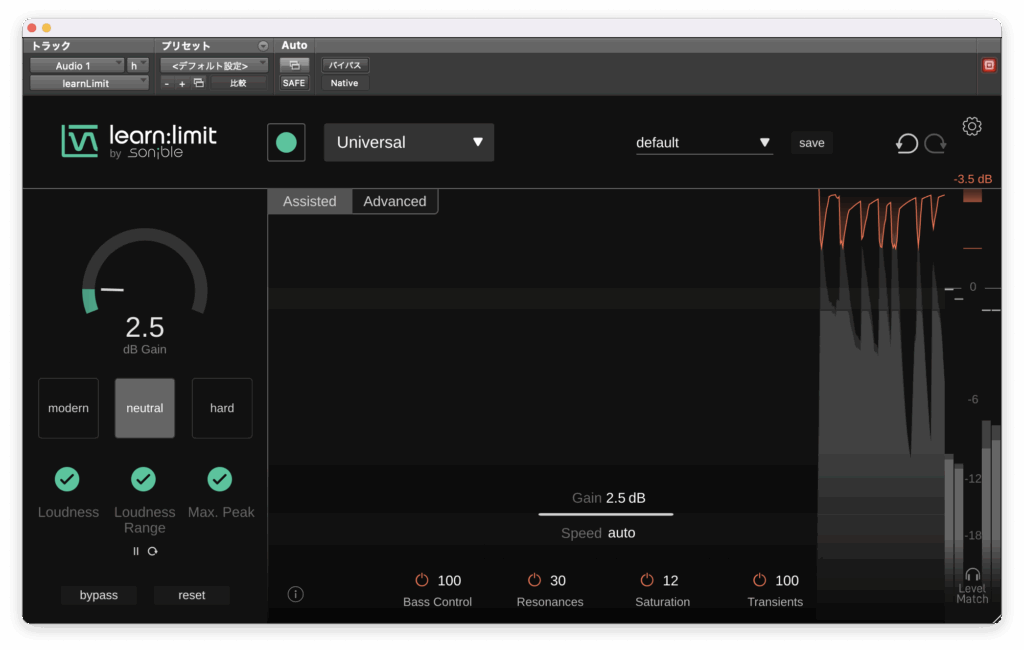Open the Universal profile dropdown
This screenshot has width=1024, height=650.
(x=409, y=142)
